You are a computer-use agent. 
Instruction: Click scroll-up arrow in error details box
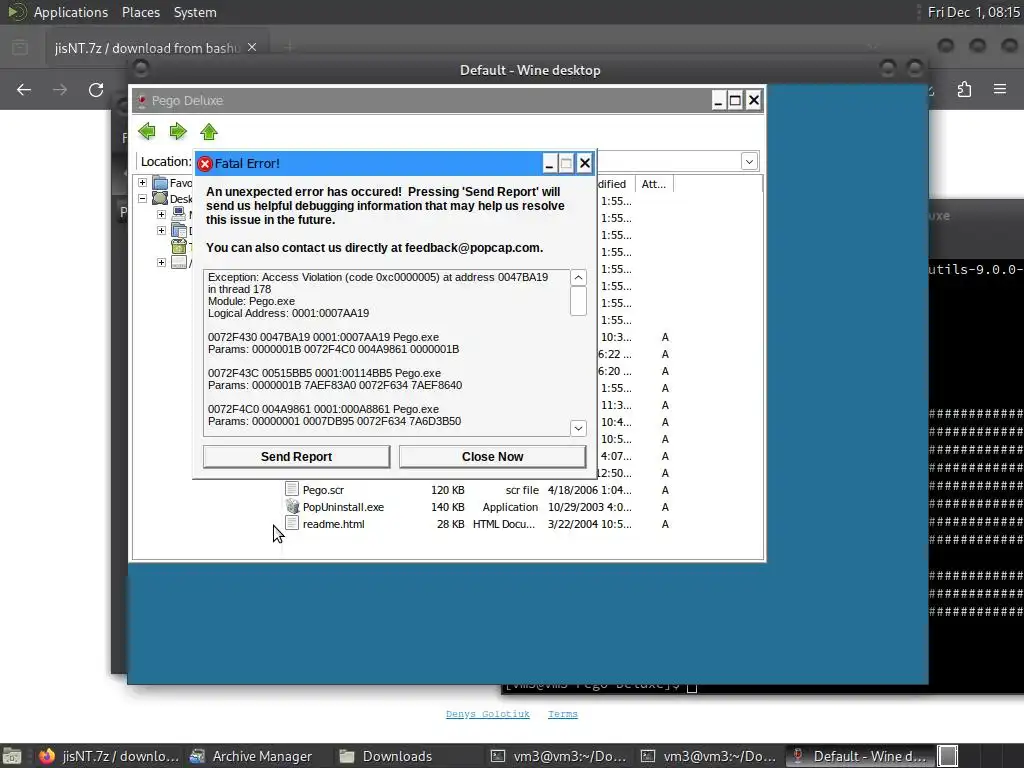[578, 278]
